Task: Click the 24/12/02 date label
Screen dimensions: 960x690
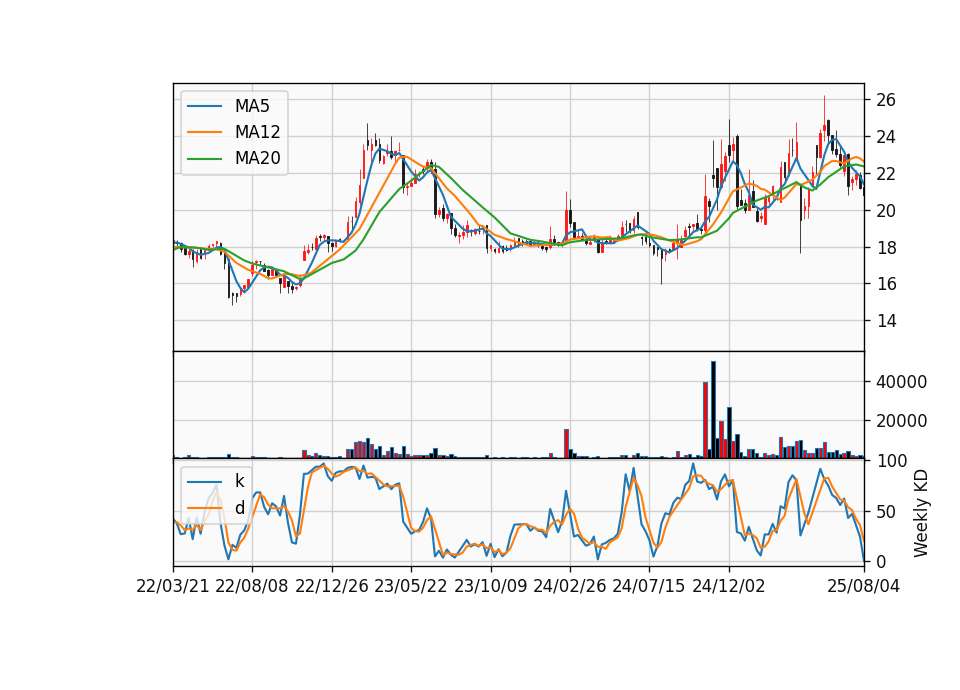Action: click(x=729, y=586)
